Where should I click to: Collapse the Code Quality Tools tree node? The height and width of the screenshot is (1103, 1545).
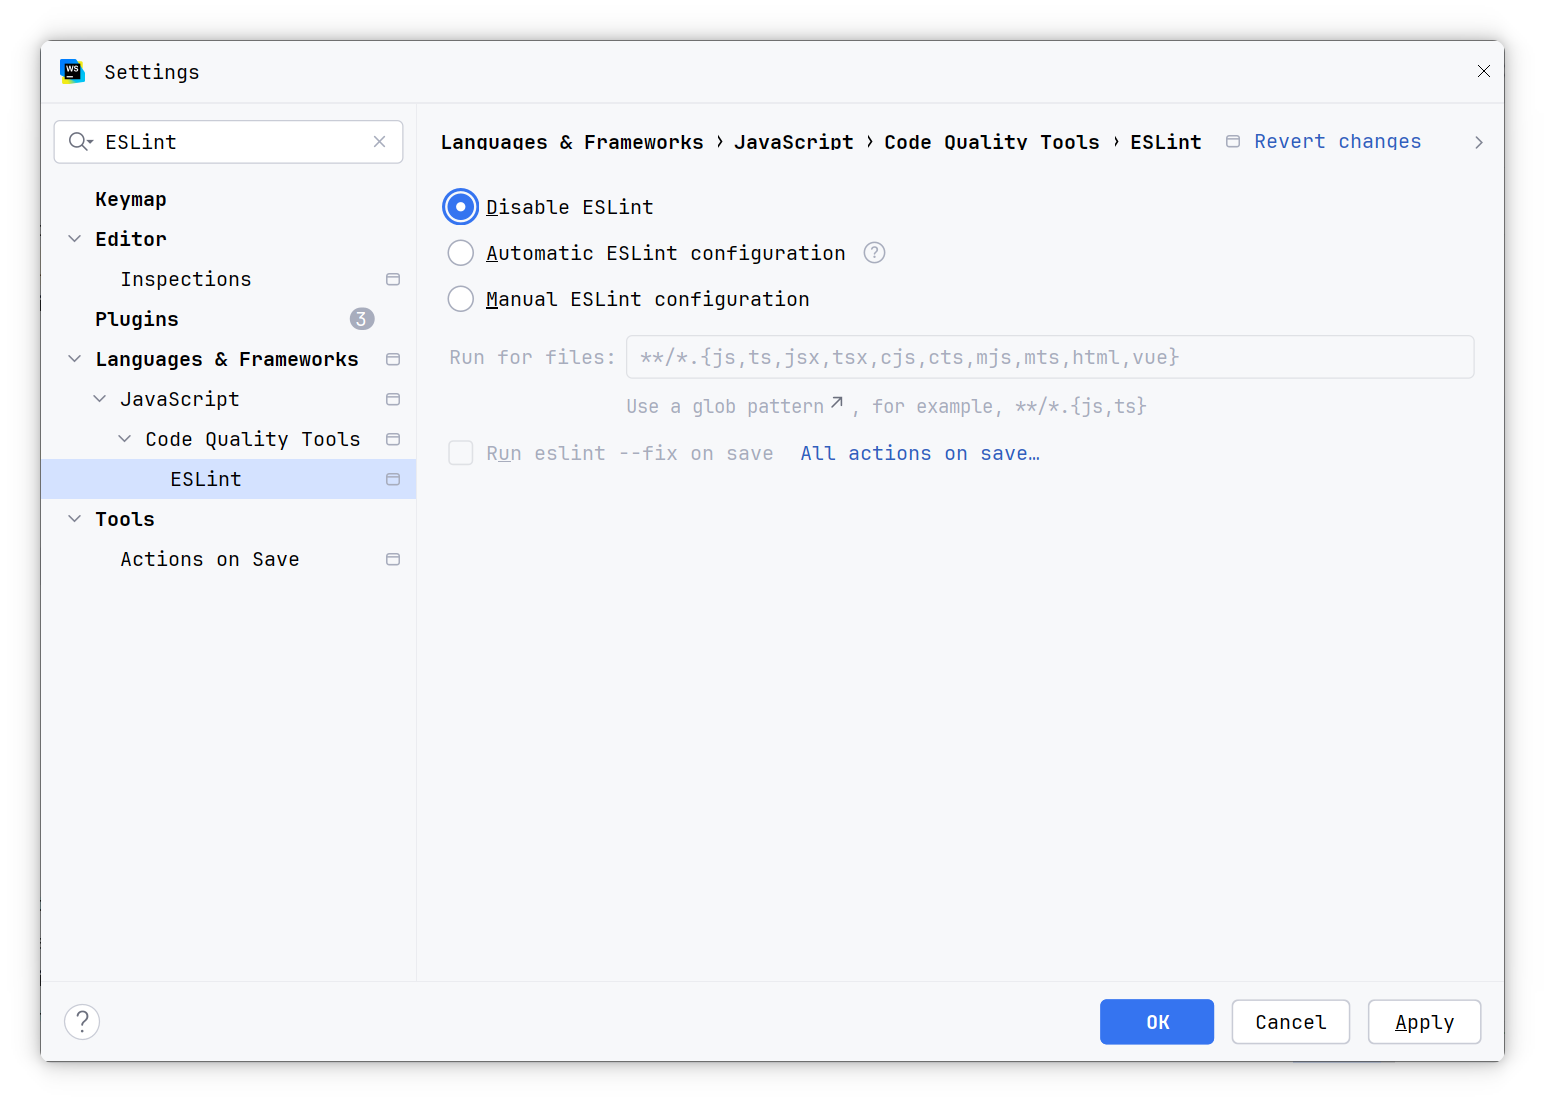[x=124, y=439]
